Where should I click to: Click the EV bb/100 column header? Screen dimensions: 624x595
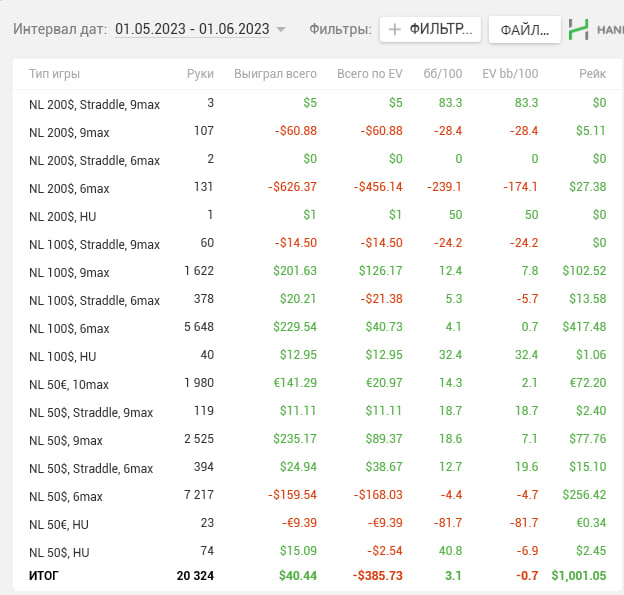510,74
